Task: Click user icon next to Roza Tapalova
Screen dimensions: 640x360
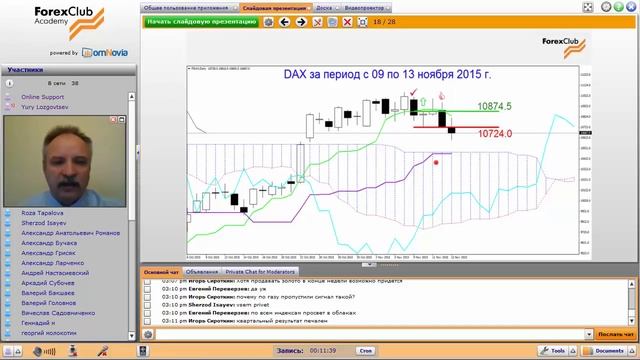Action: pyautogui.click(x=8, y=213)
